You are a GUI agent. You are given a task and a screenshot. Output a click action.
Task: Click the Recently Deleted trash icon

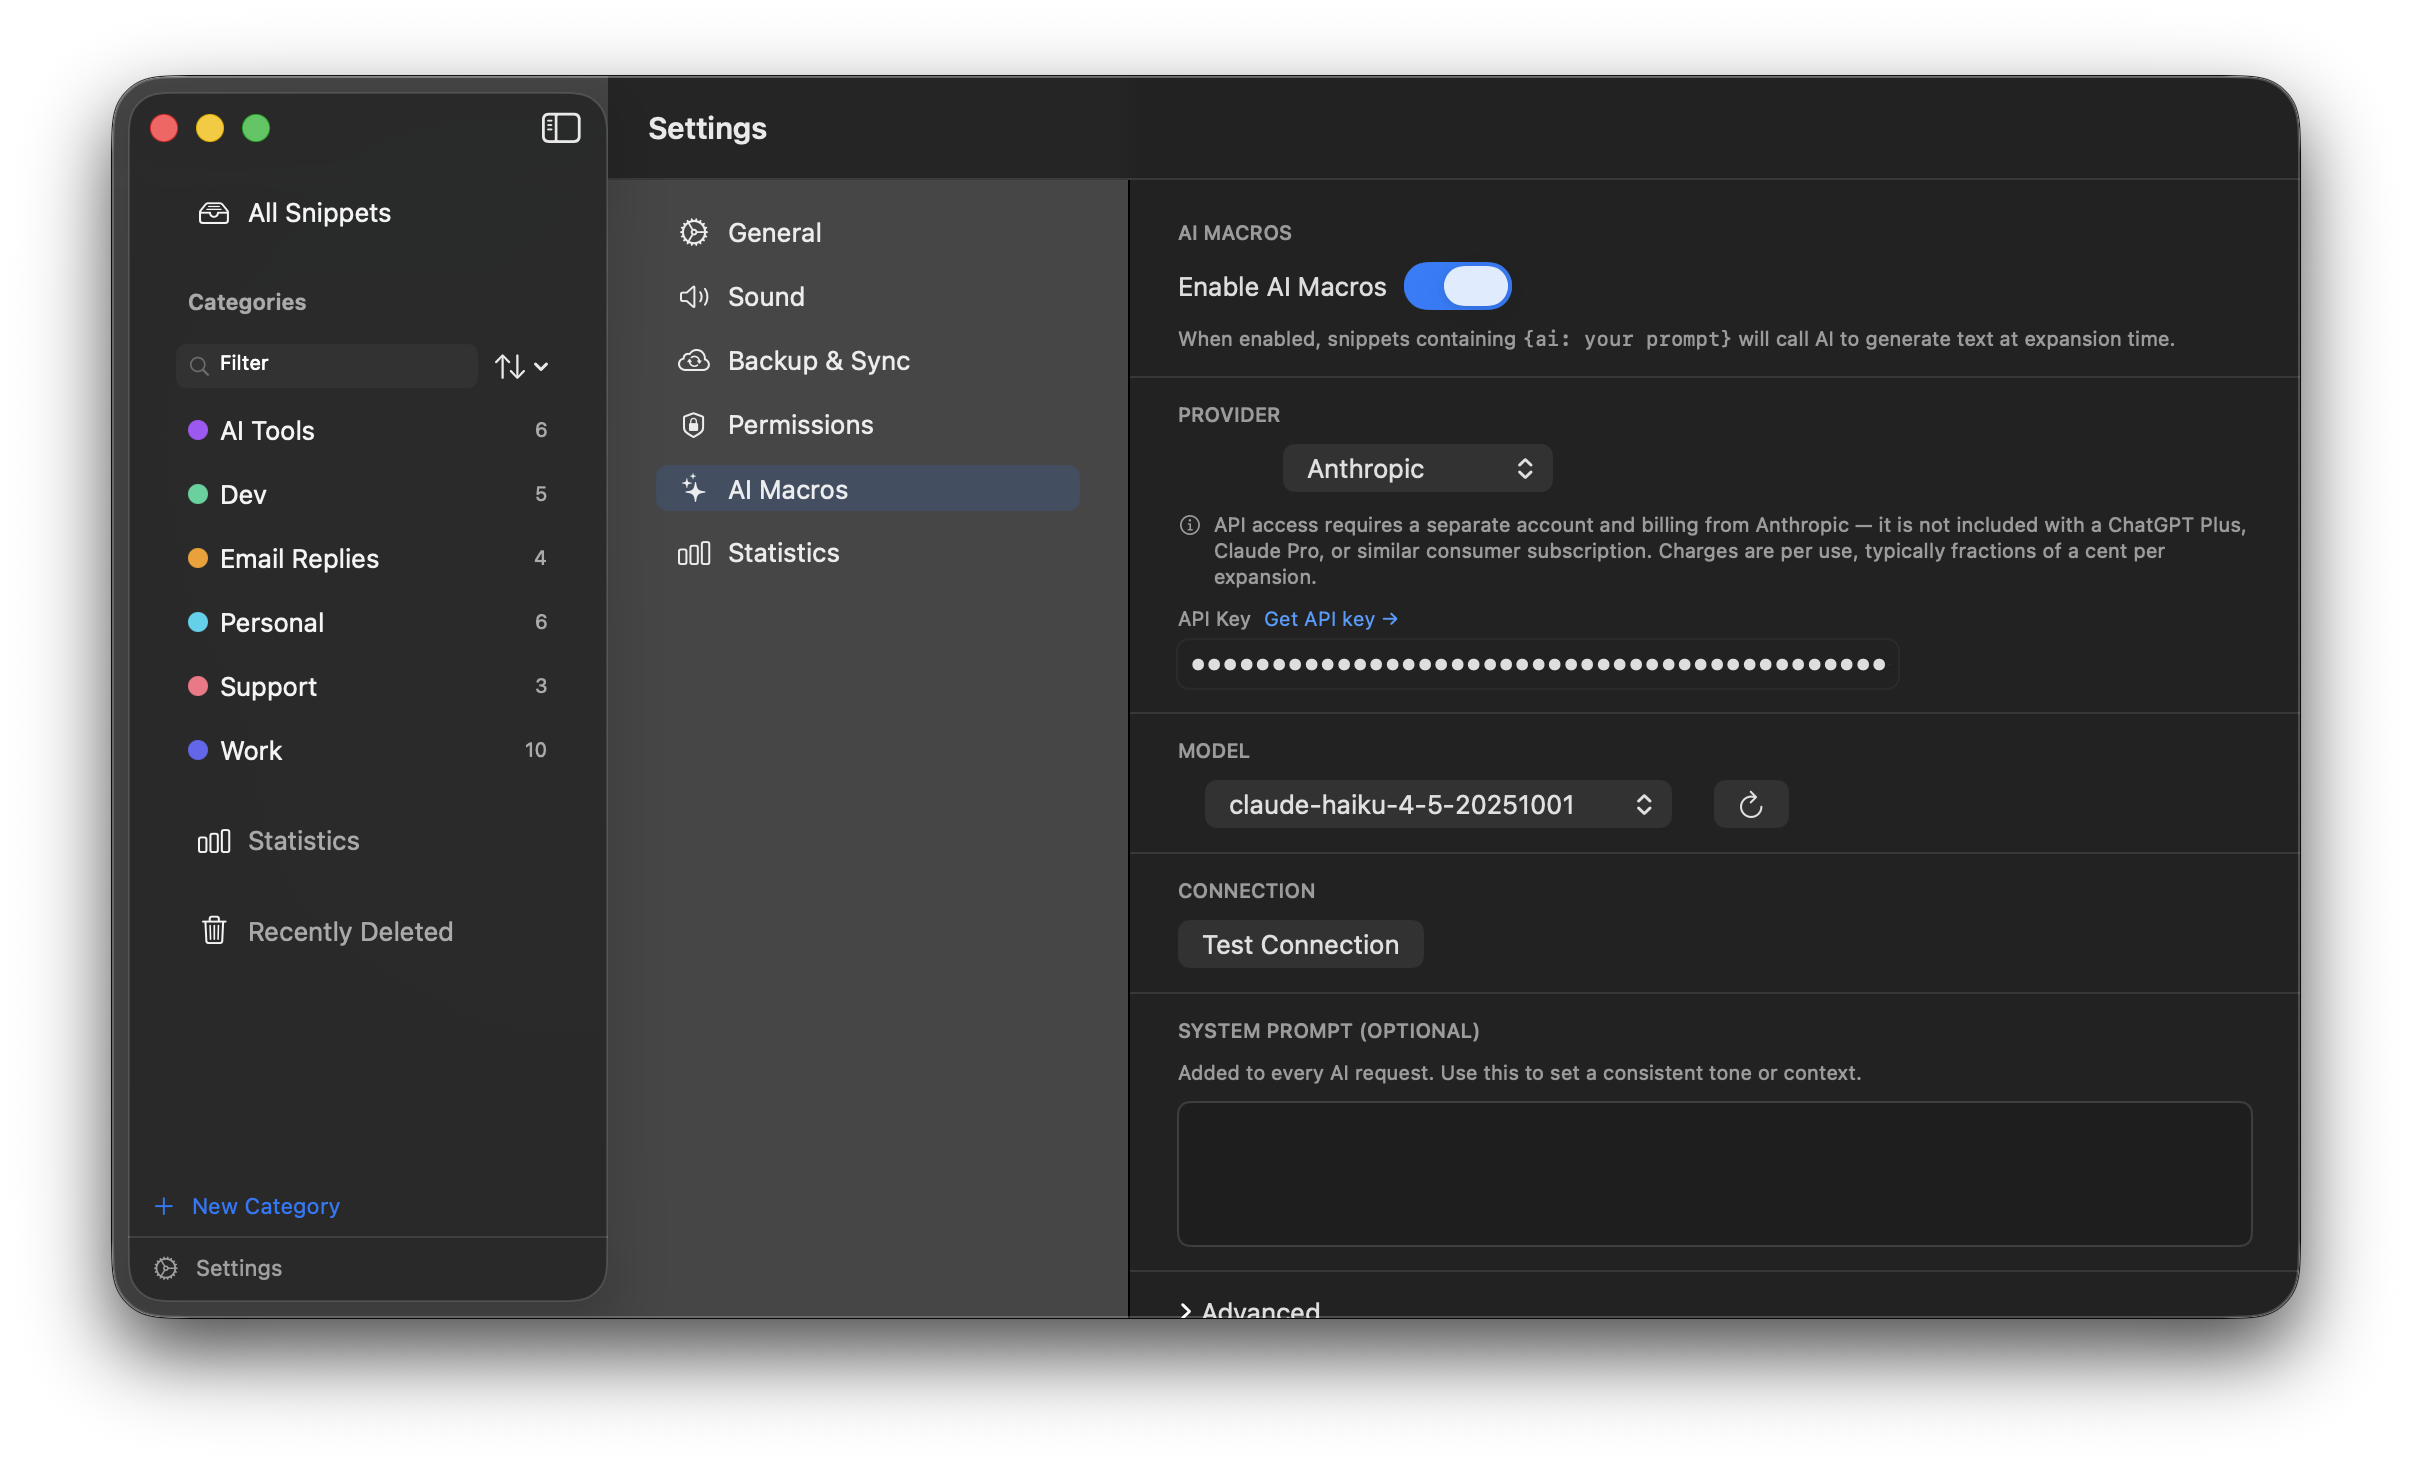click(x=214, y=931)
